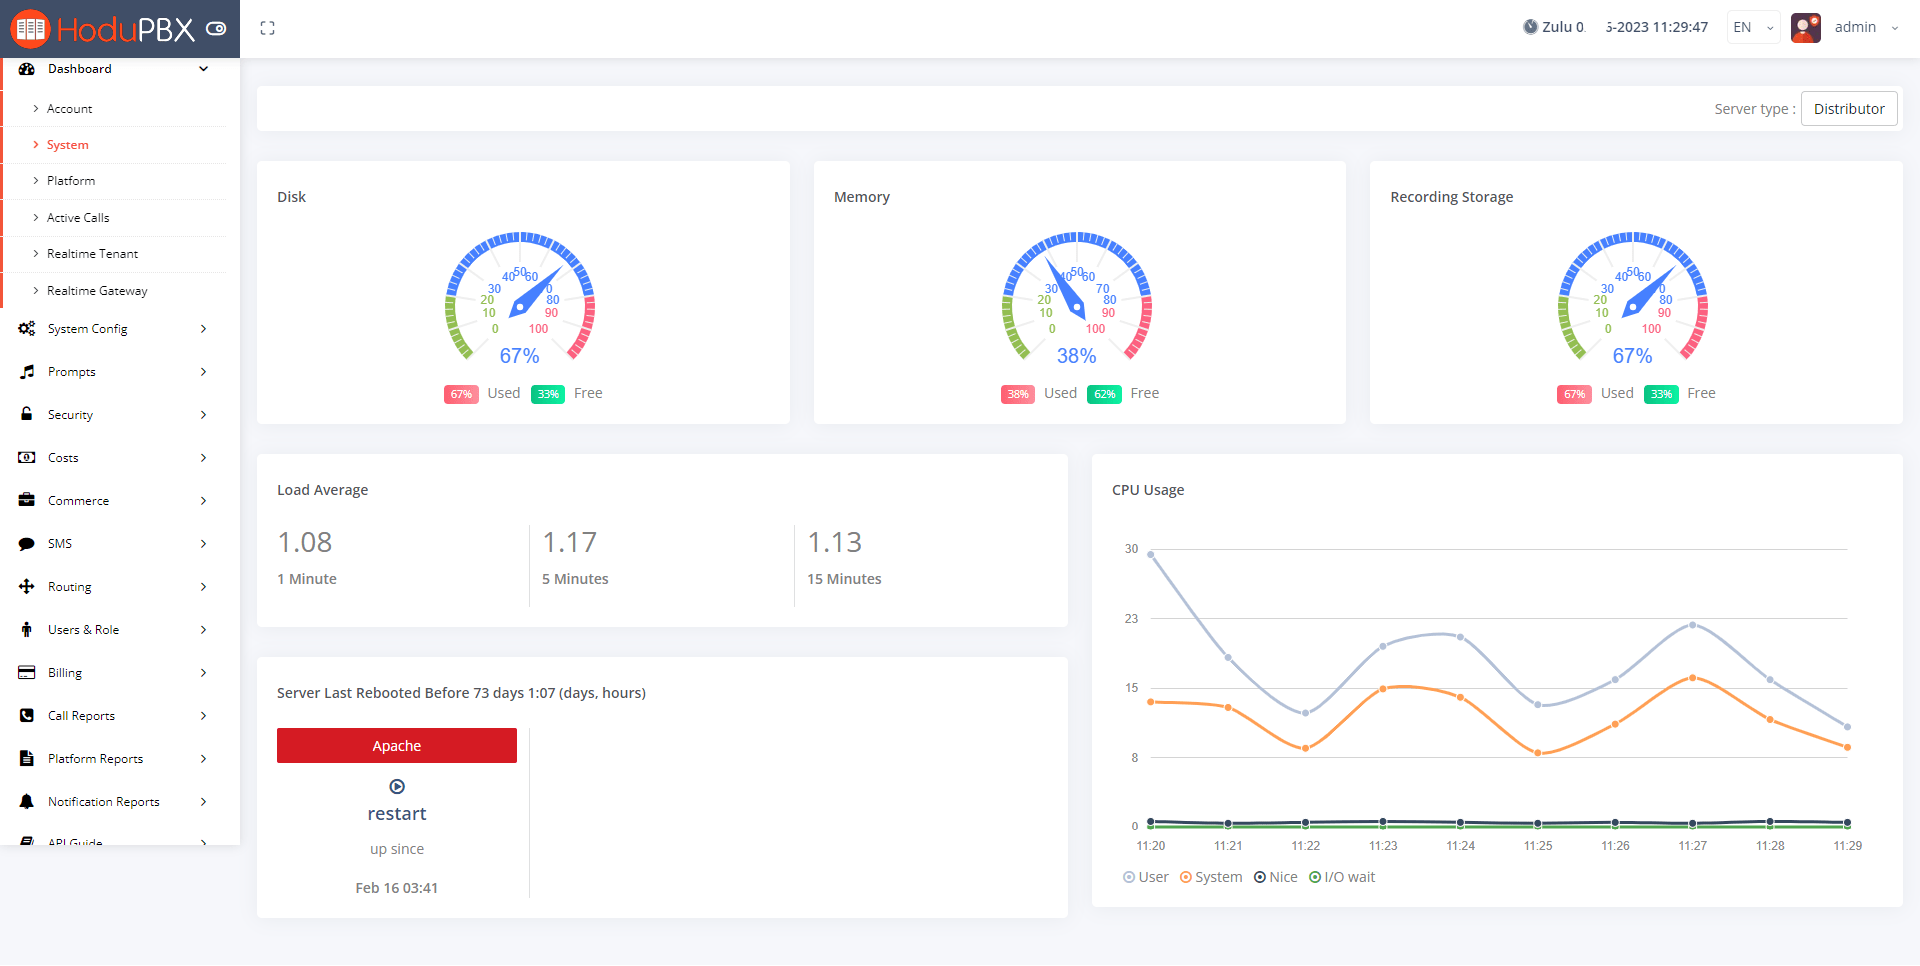Image resolution: width=1920 pixels, height=966 pixels.
Task: Click the Distributor server type button
Action: [x=1848, y=108]
